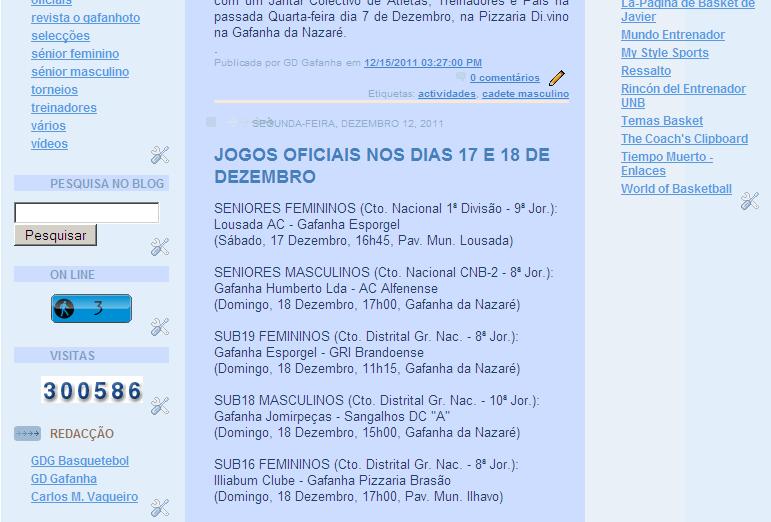Click the wrench icon beside Pesquisar button
Screen dimensions: 771x522
click(x=160, y=247)
